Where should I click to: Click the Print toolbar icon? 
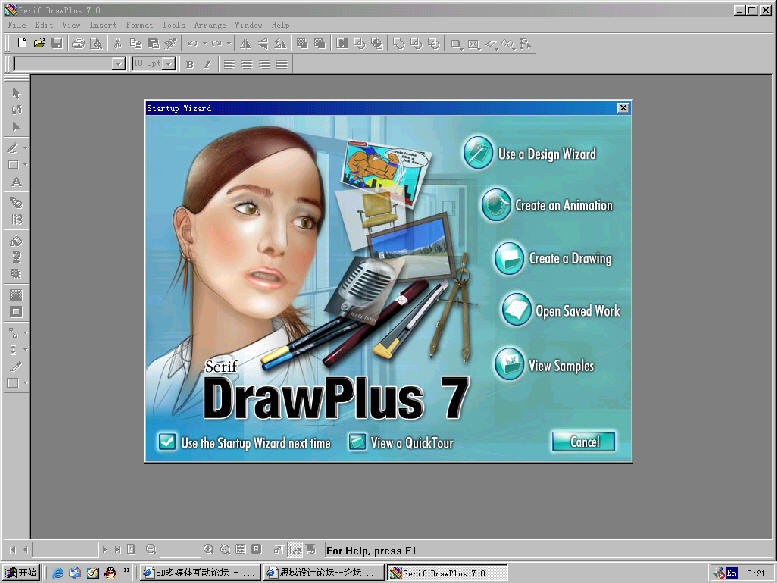pos(78,44)
